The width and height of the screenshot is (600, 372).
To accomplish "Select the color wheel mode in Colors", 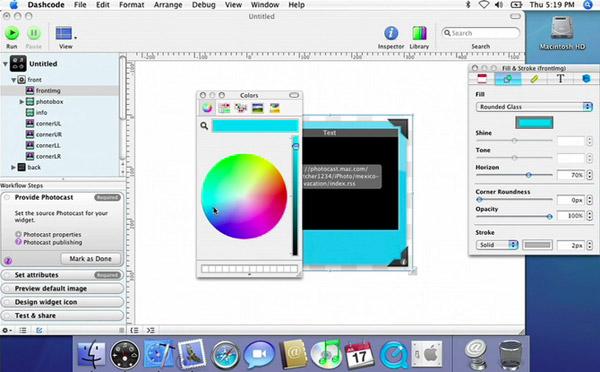I will 207,108.
